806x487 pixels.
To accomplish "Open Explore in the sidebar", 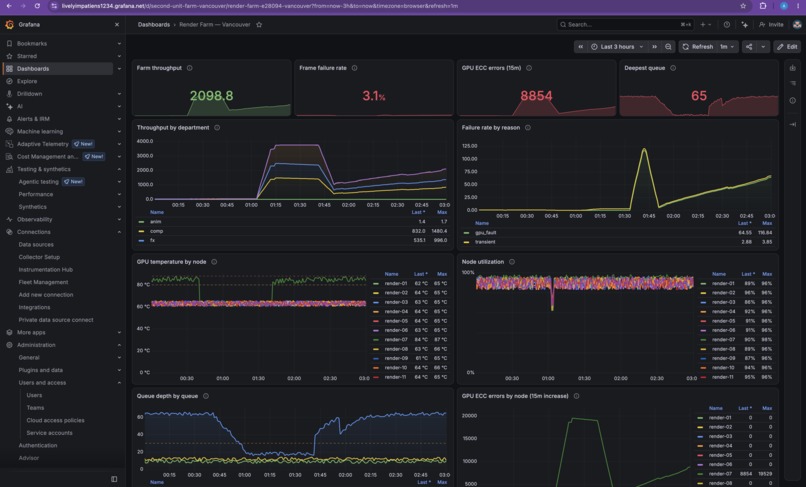I will pos(27,81).
